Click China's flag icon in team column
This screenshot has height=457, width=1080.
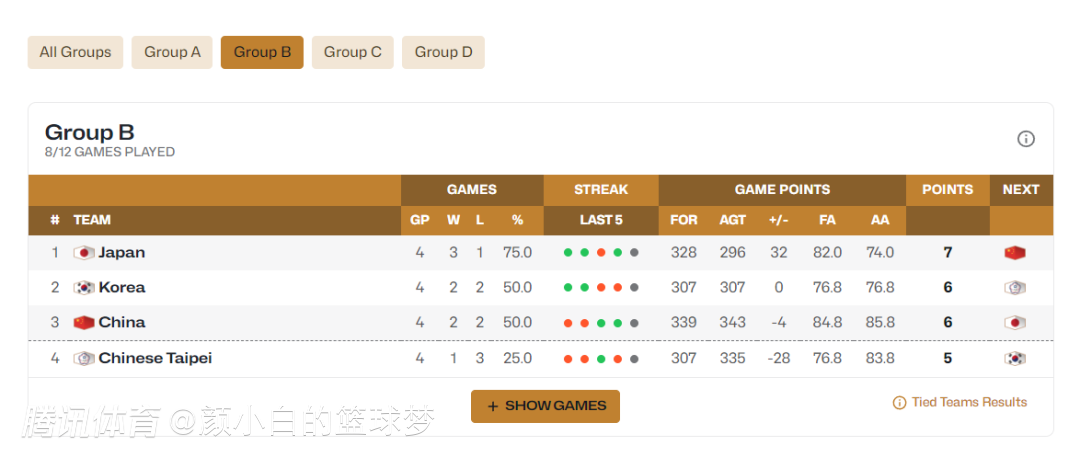84,323
